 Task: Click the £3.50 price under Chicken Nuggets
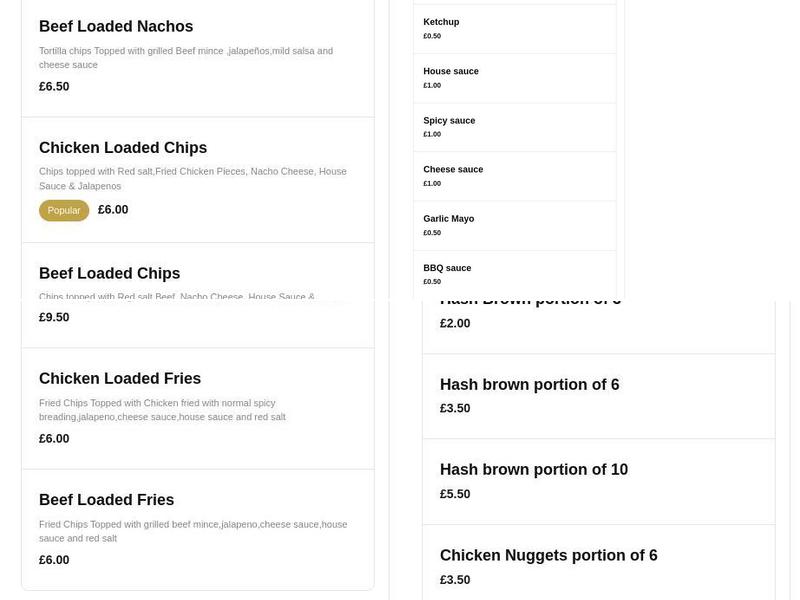pos(455,578)
